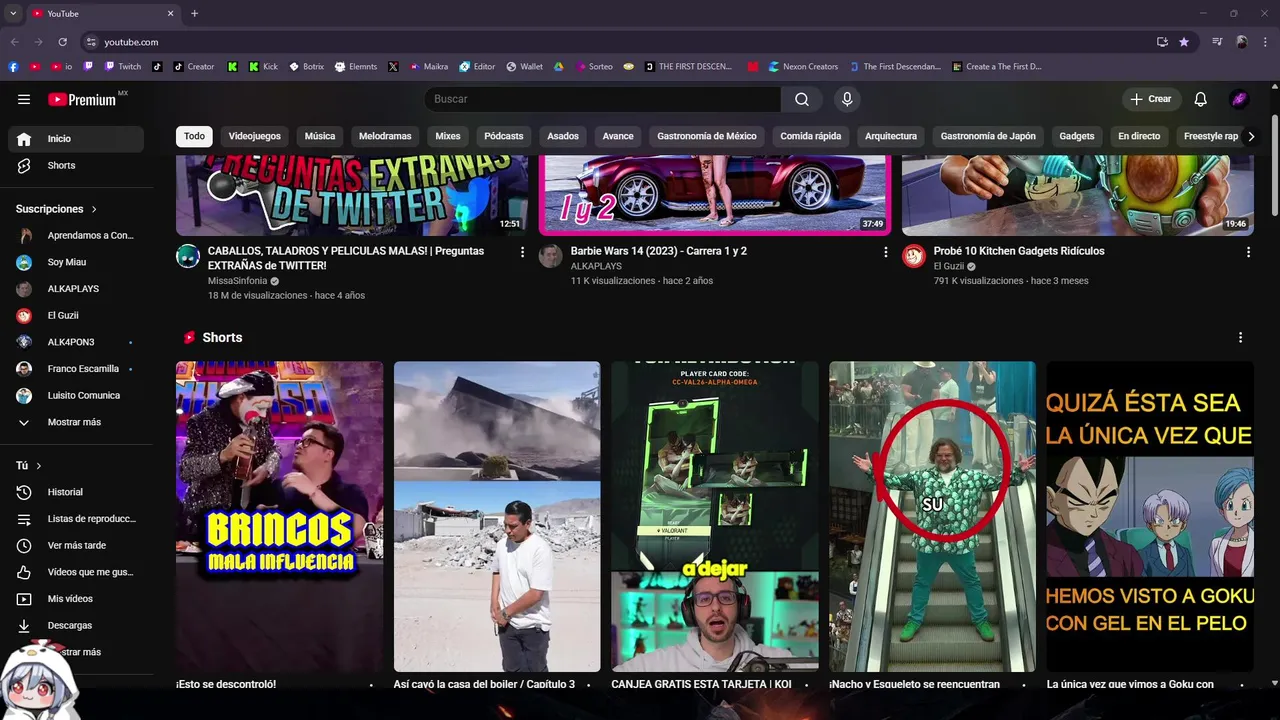The height and width of the screenshot is (720, 1280).
Task: Open Shorts in the sidebar
Action: click(x=76, y=165)
